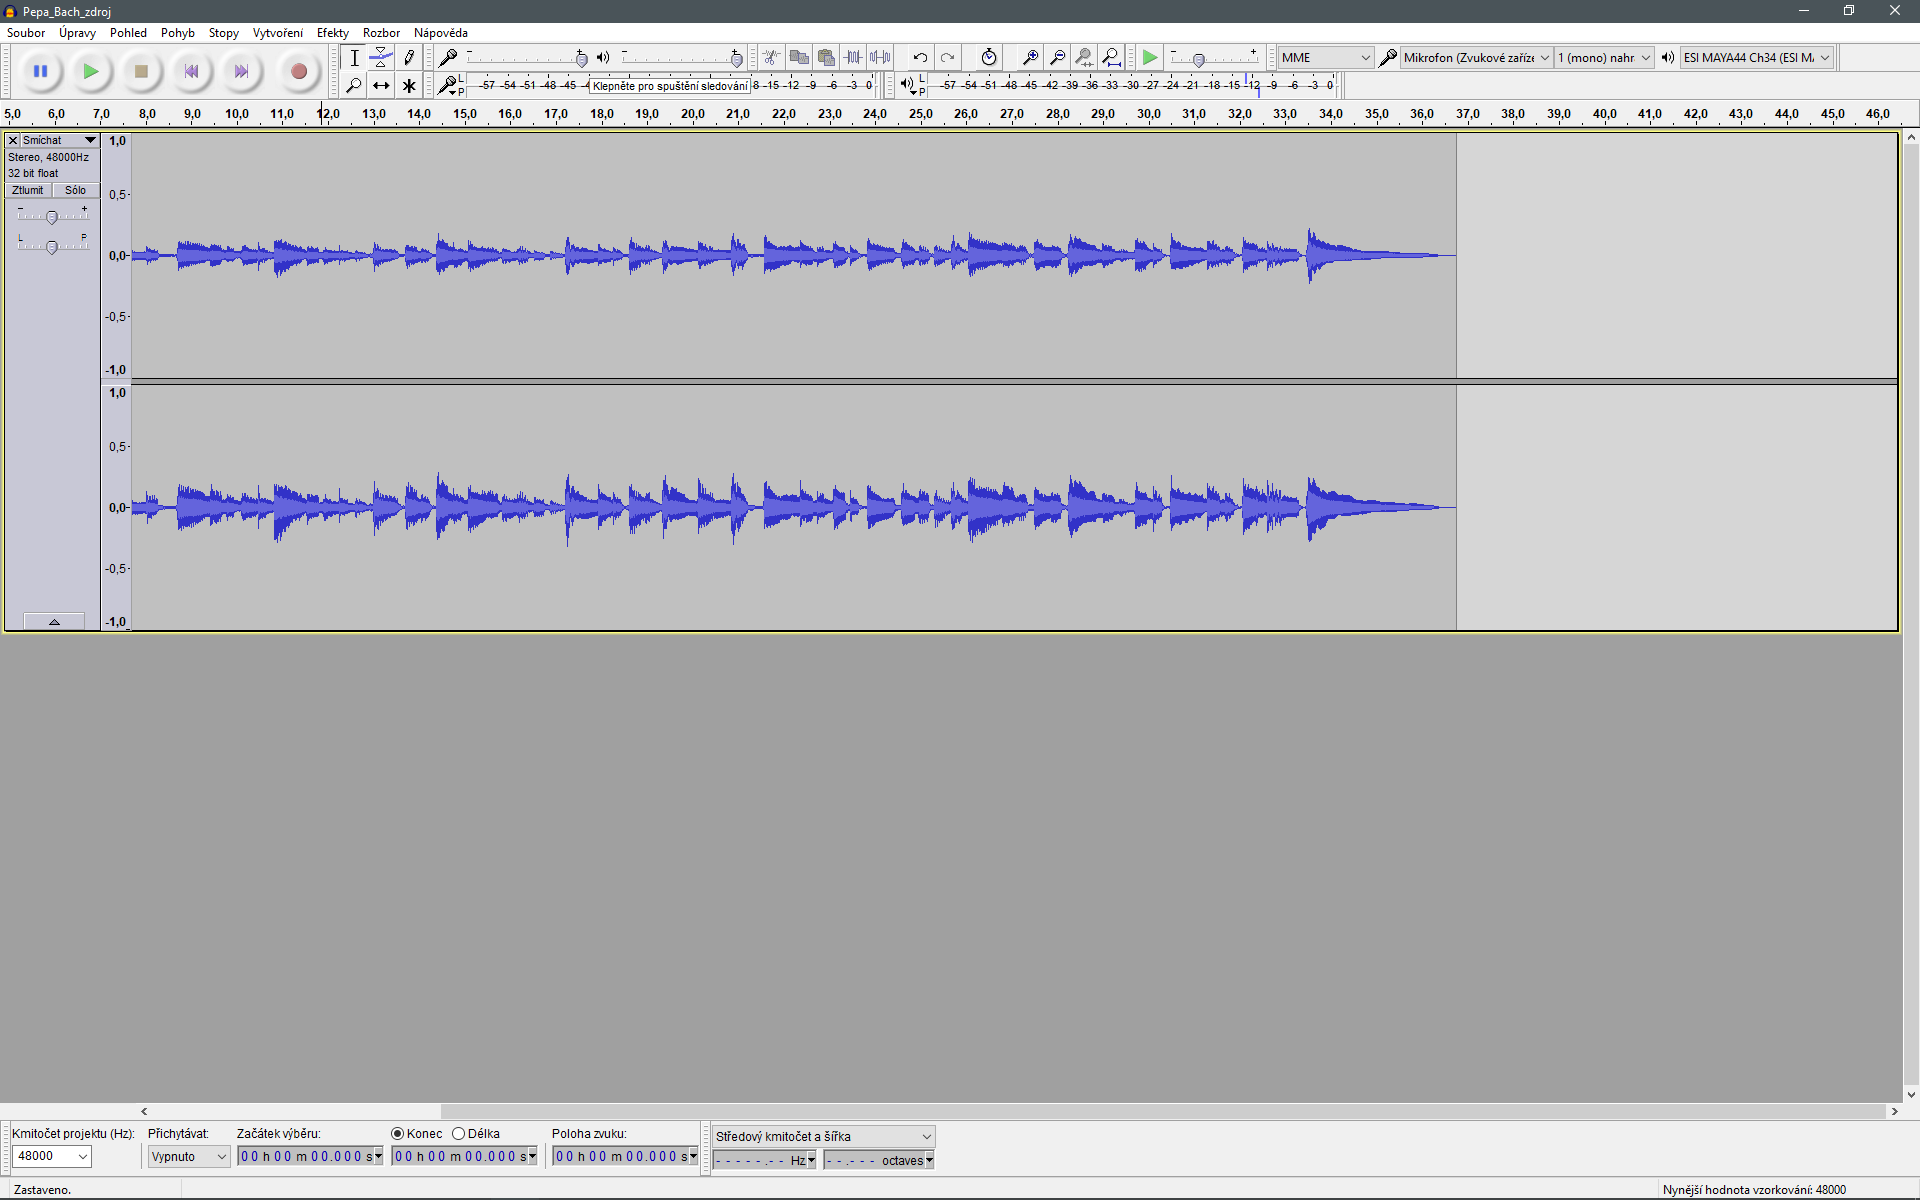Open the Hz unit dropdown arrow
The width and height of the screenshot is (1920, 1200).
[811, 1160]
